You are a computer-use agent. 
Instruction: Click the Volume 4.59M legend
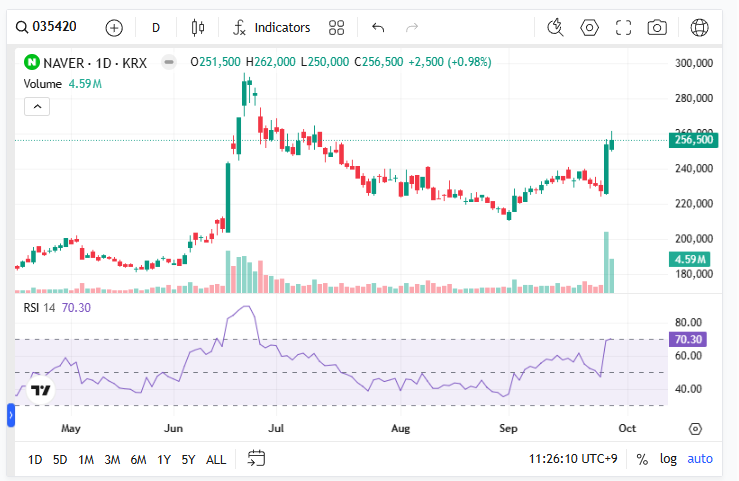point(63,84)
